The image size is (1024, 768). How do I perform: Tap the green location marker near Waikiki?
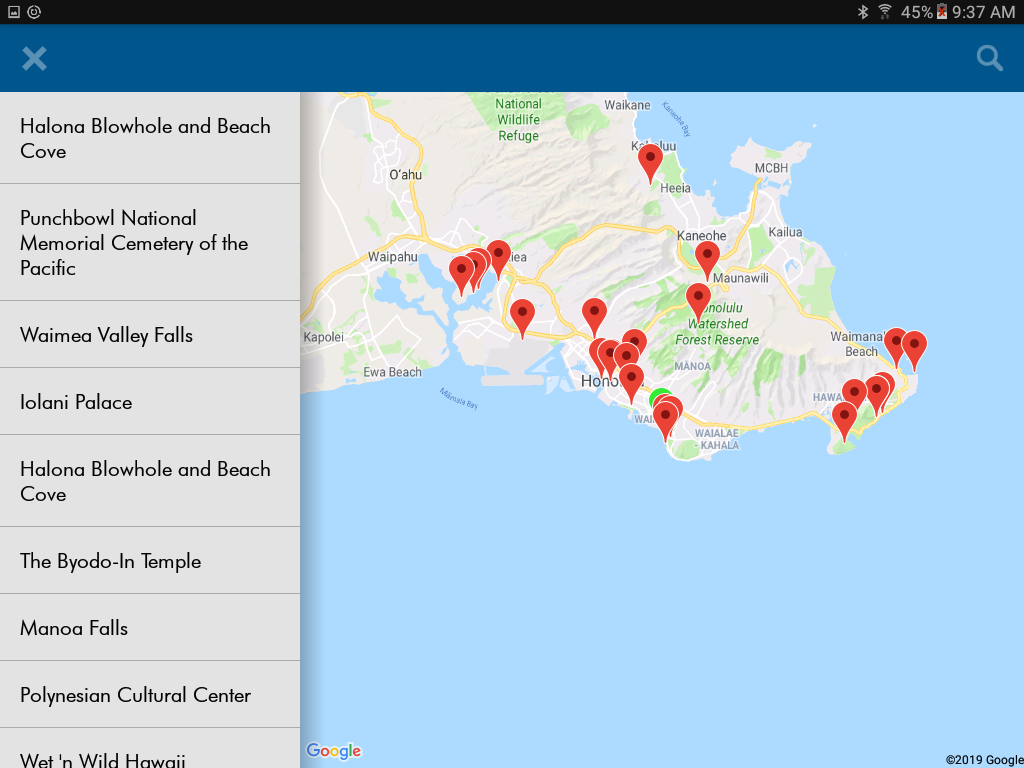(x=660, y=397)
